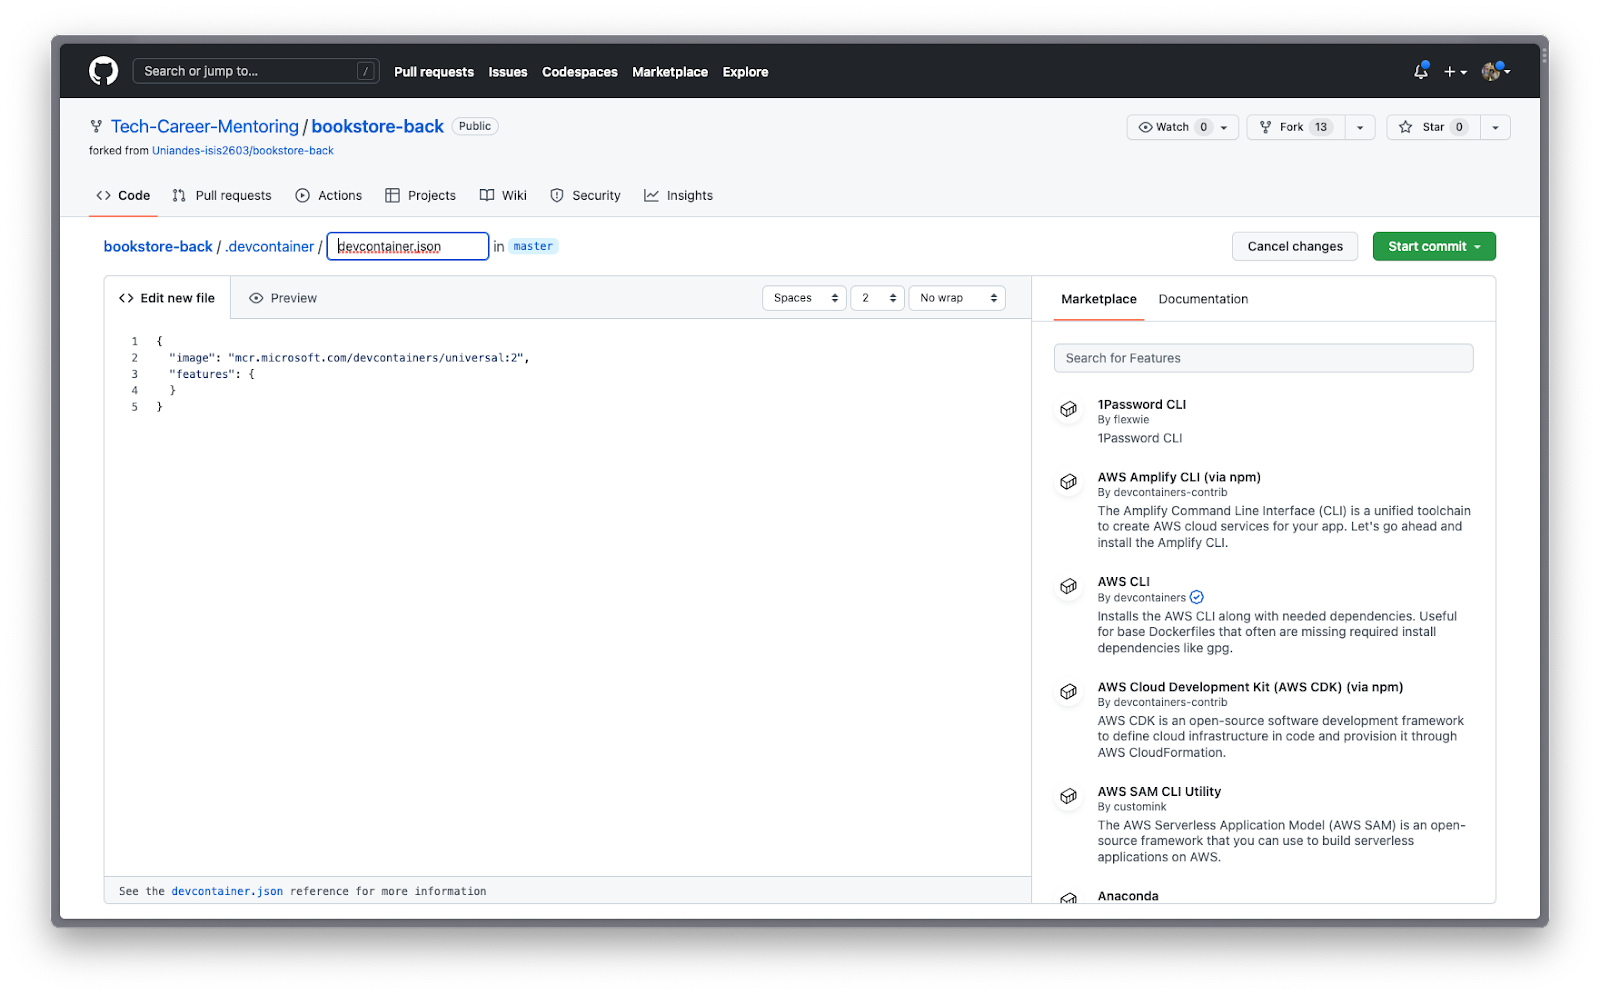Open the devcontainer.json reference link

coord(227,891)
